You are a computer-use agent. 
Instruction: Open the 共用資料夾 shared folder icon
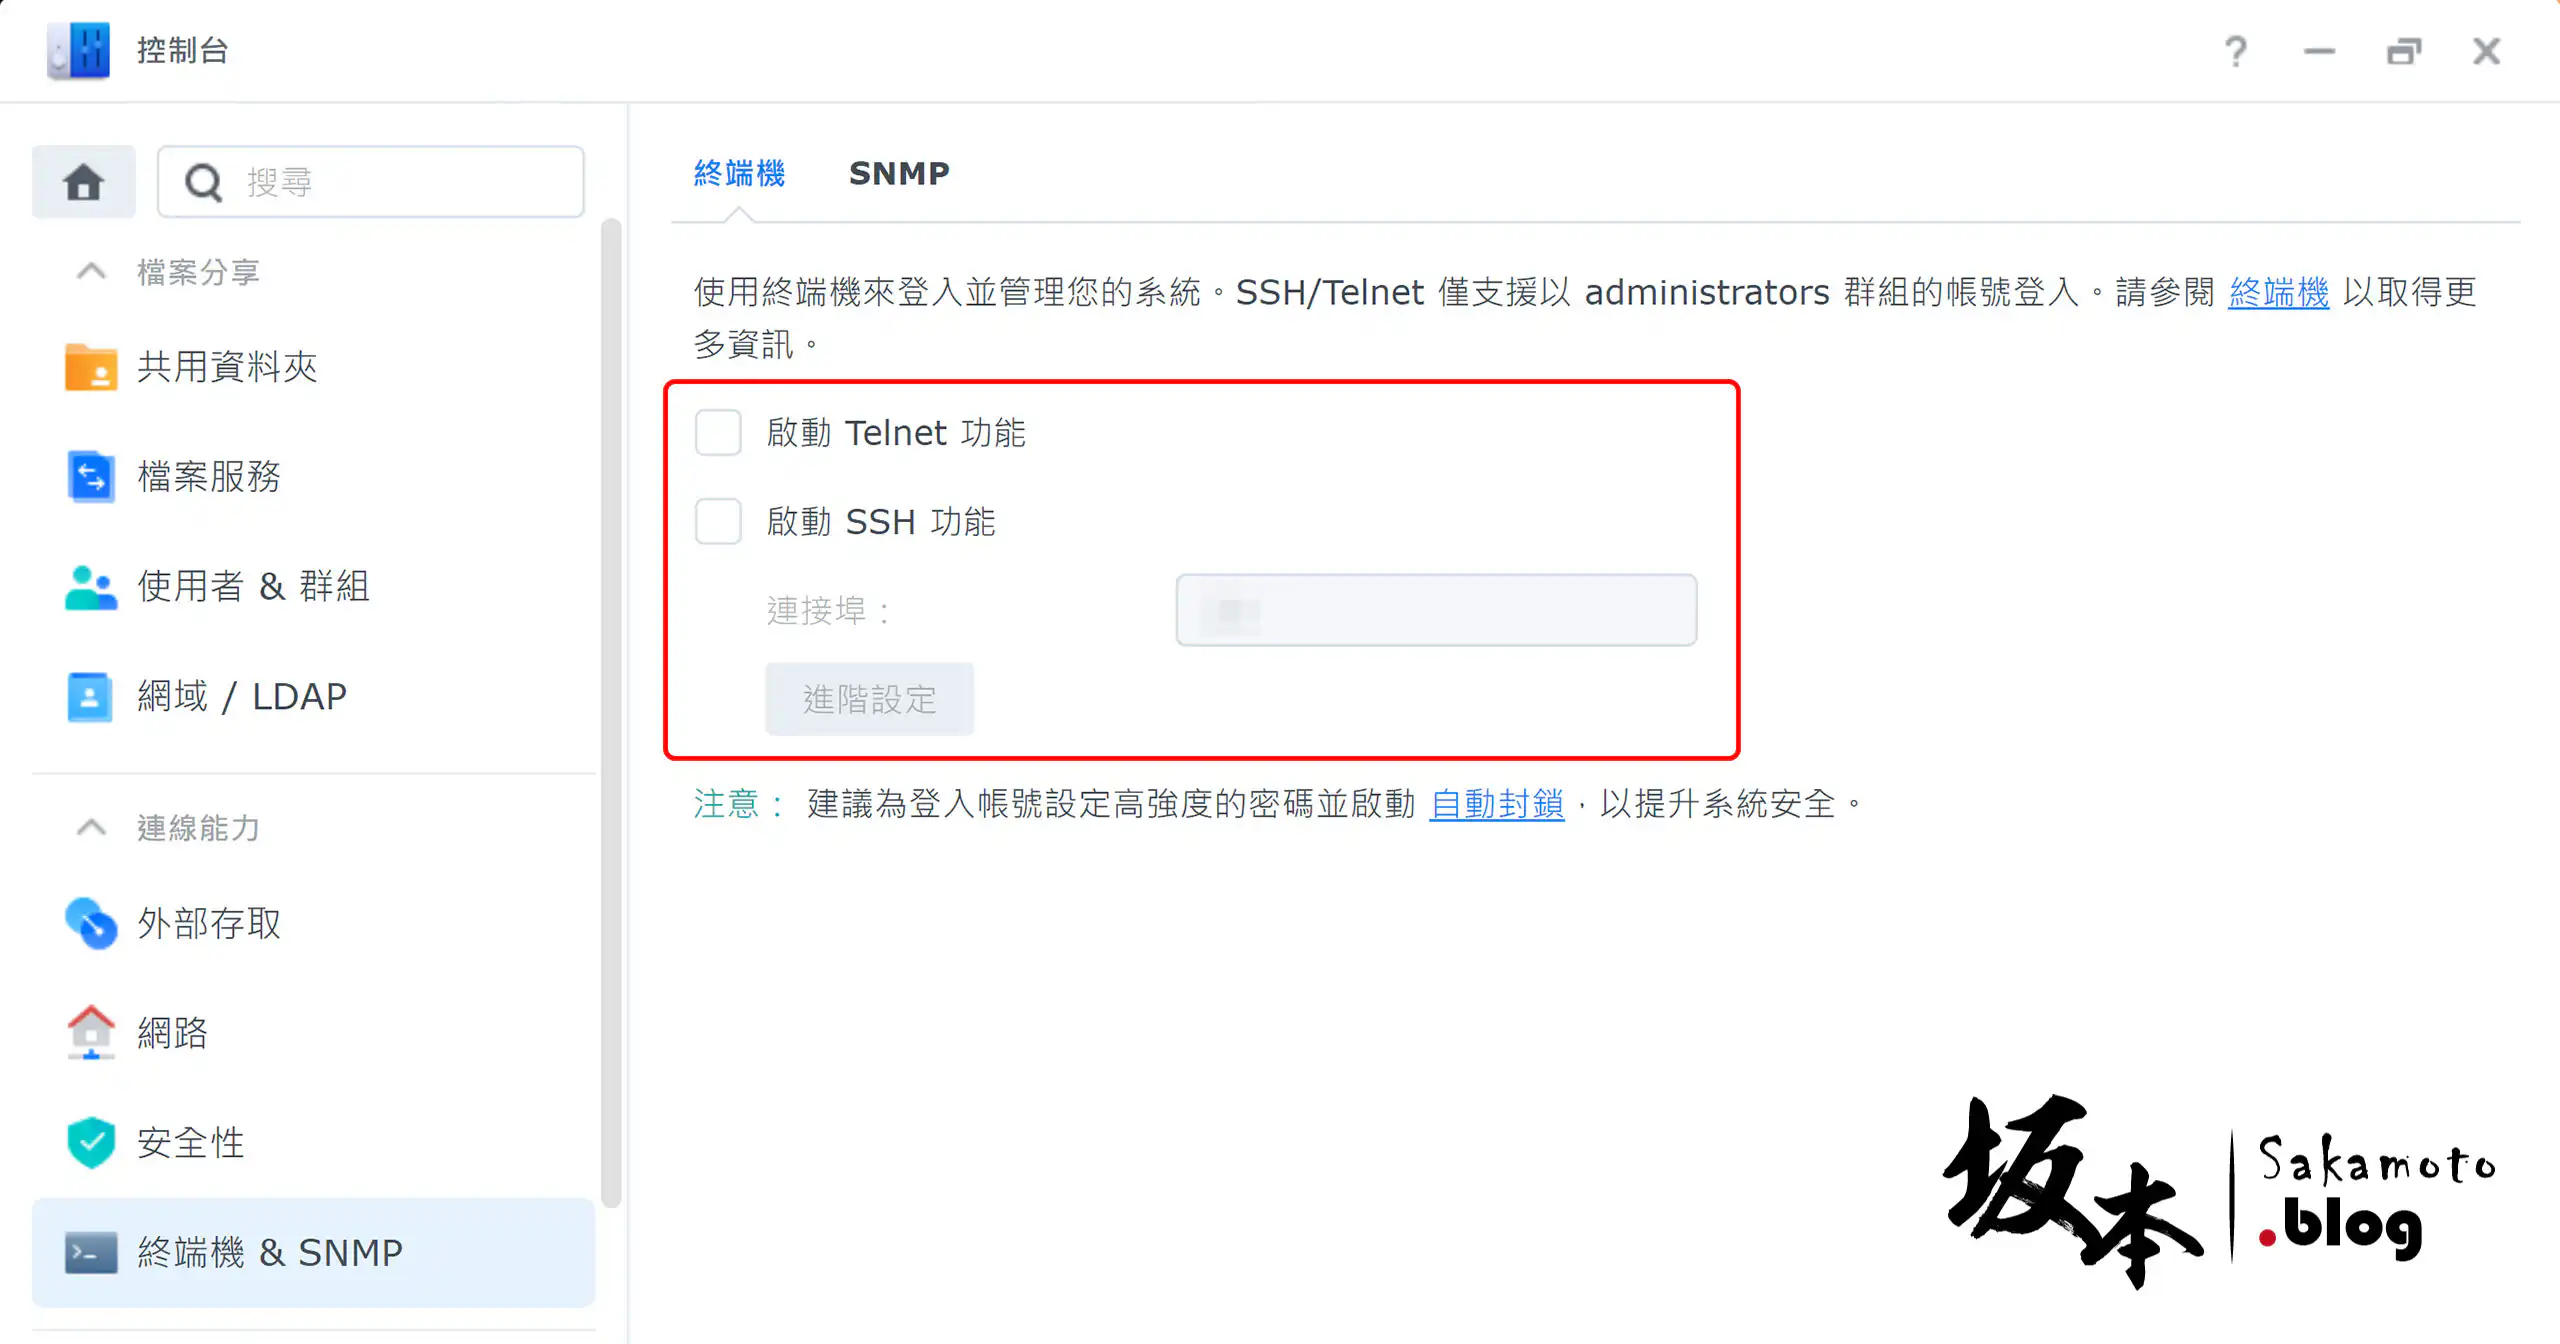tap(90, 367)
